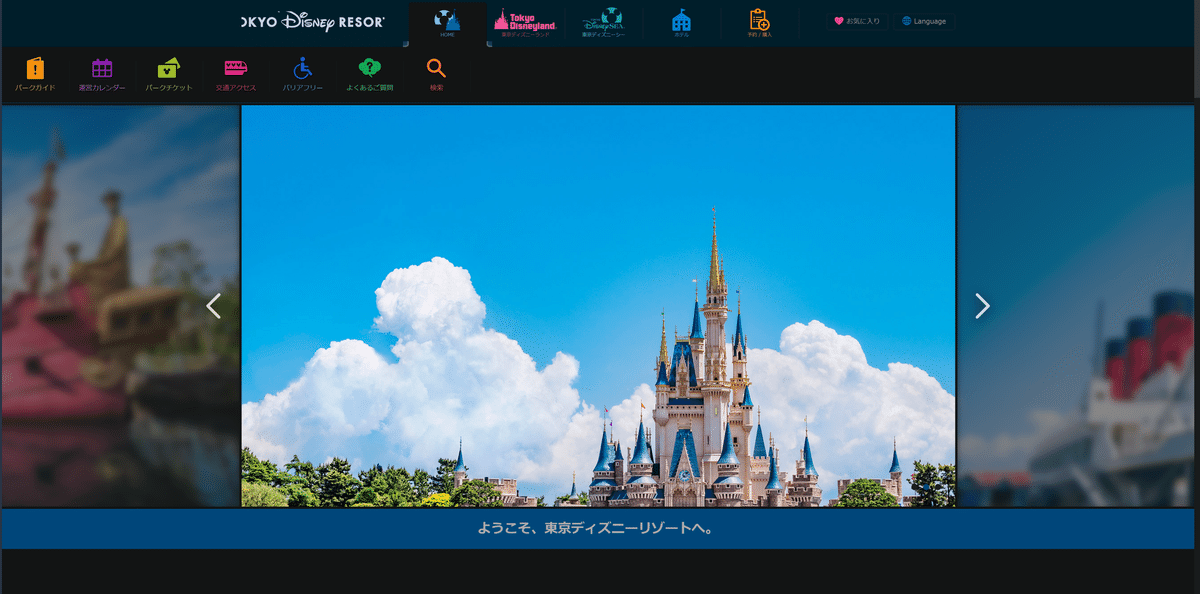The height and width of the screenshot is (594, 1200).
Task: Open the Hotels (ホテル) tab
Action: click(681, 24)
